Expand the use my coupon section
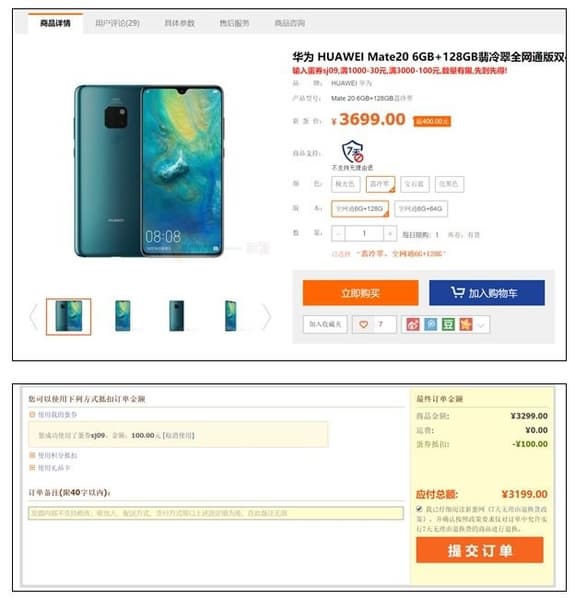 pyautogui.click(x=53, y=414)
